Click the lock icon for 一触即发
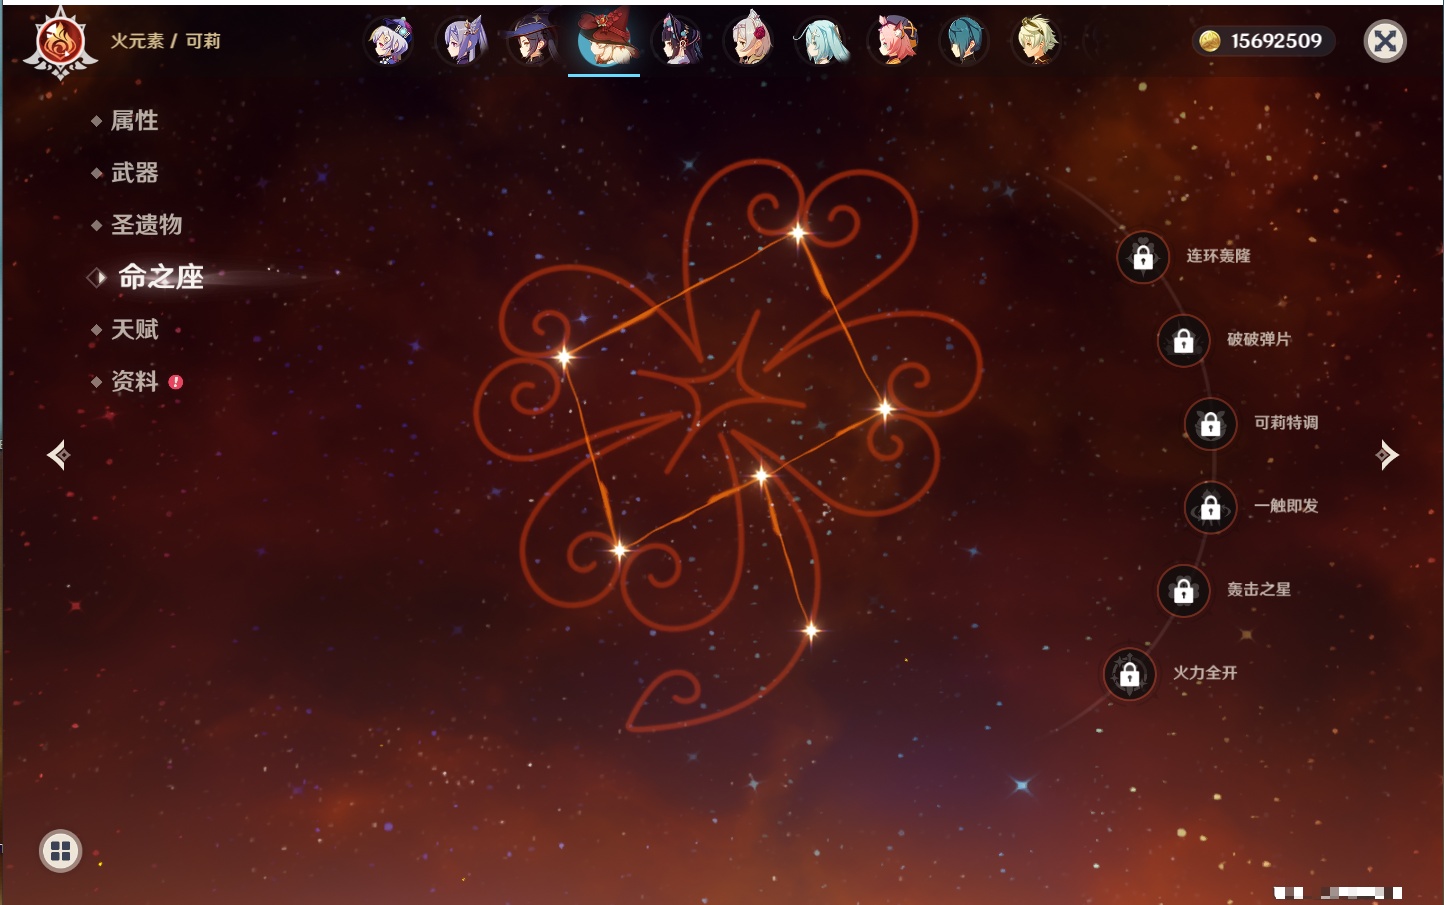Image resolution: width=1444 pixels, height=905 pixels. tap(1210, 507)
